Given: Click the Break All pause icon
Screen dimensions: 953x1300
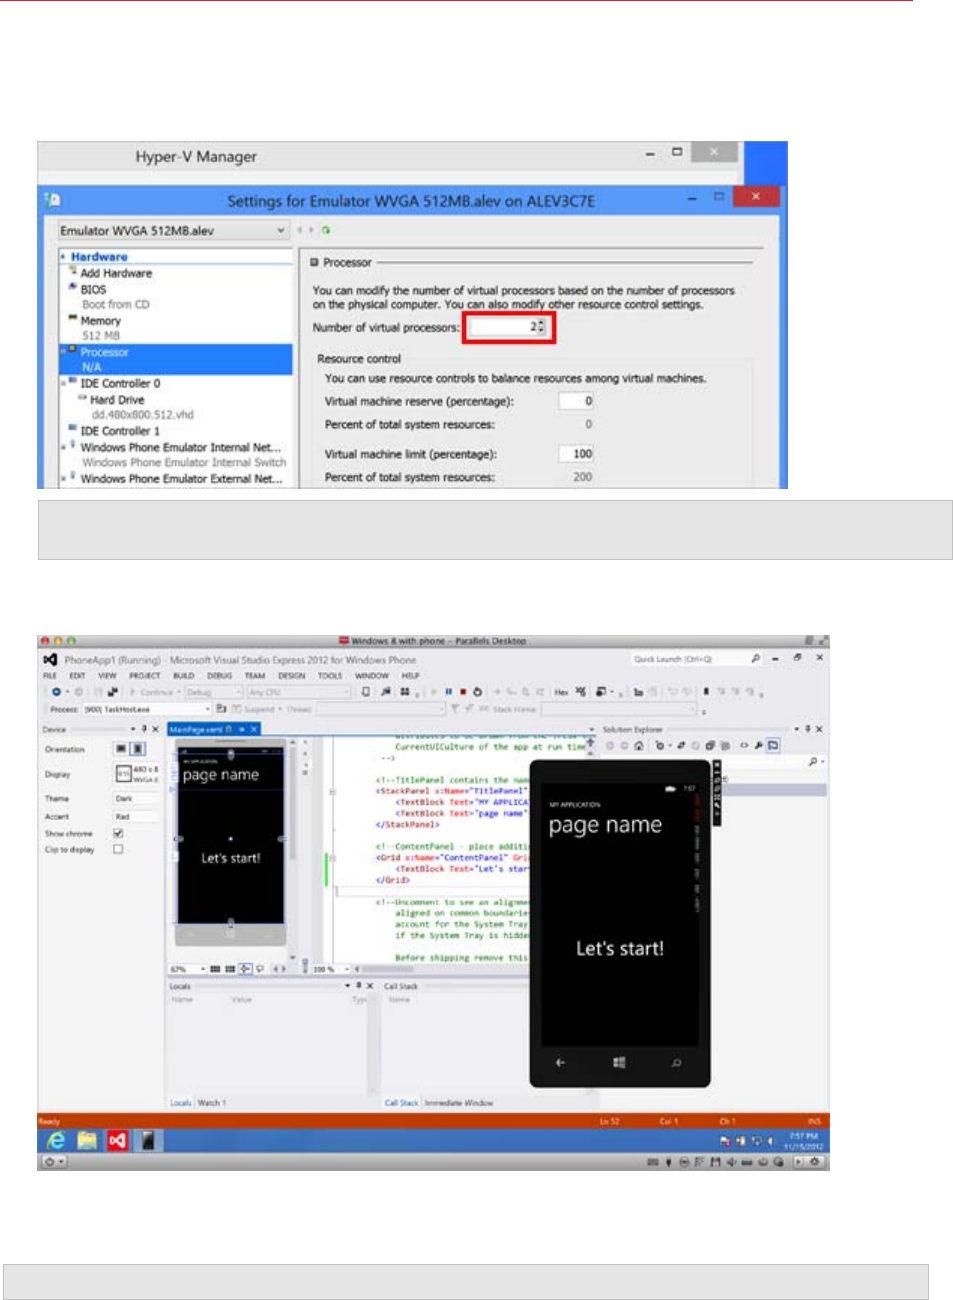Looking at the screenshot, I should tap(448, 692).
